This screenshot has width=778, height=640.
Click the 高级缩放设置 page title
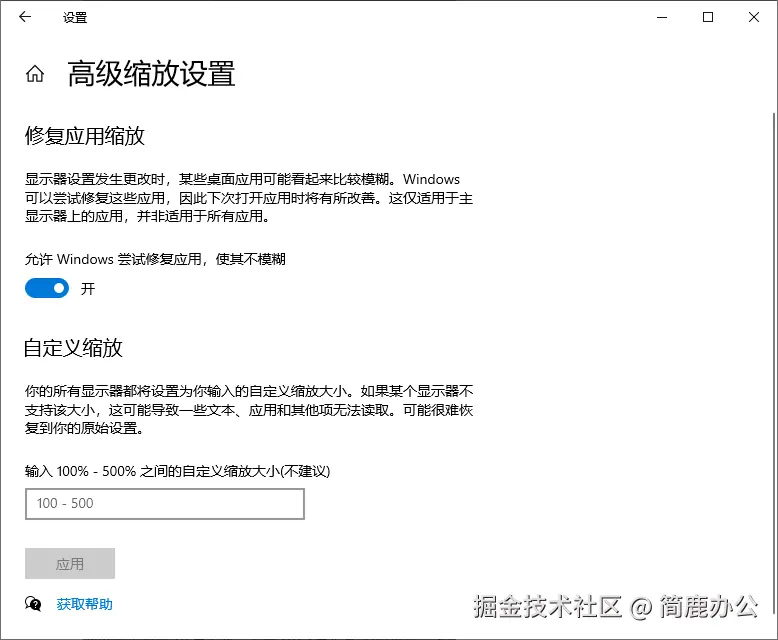[151, 74]
